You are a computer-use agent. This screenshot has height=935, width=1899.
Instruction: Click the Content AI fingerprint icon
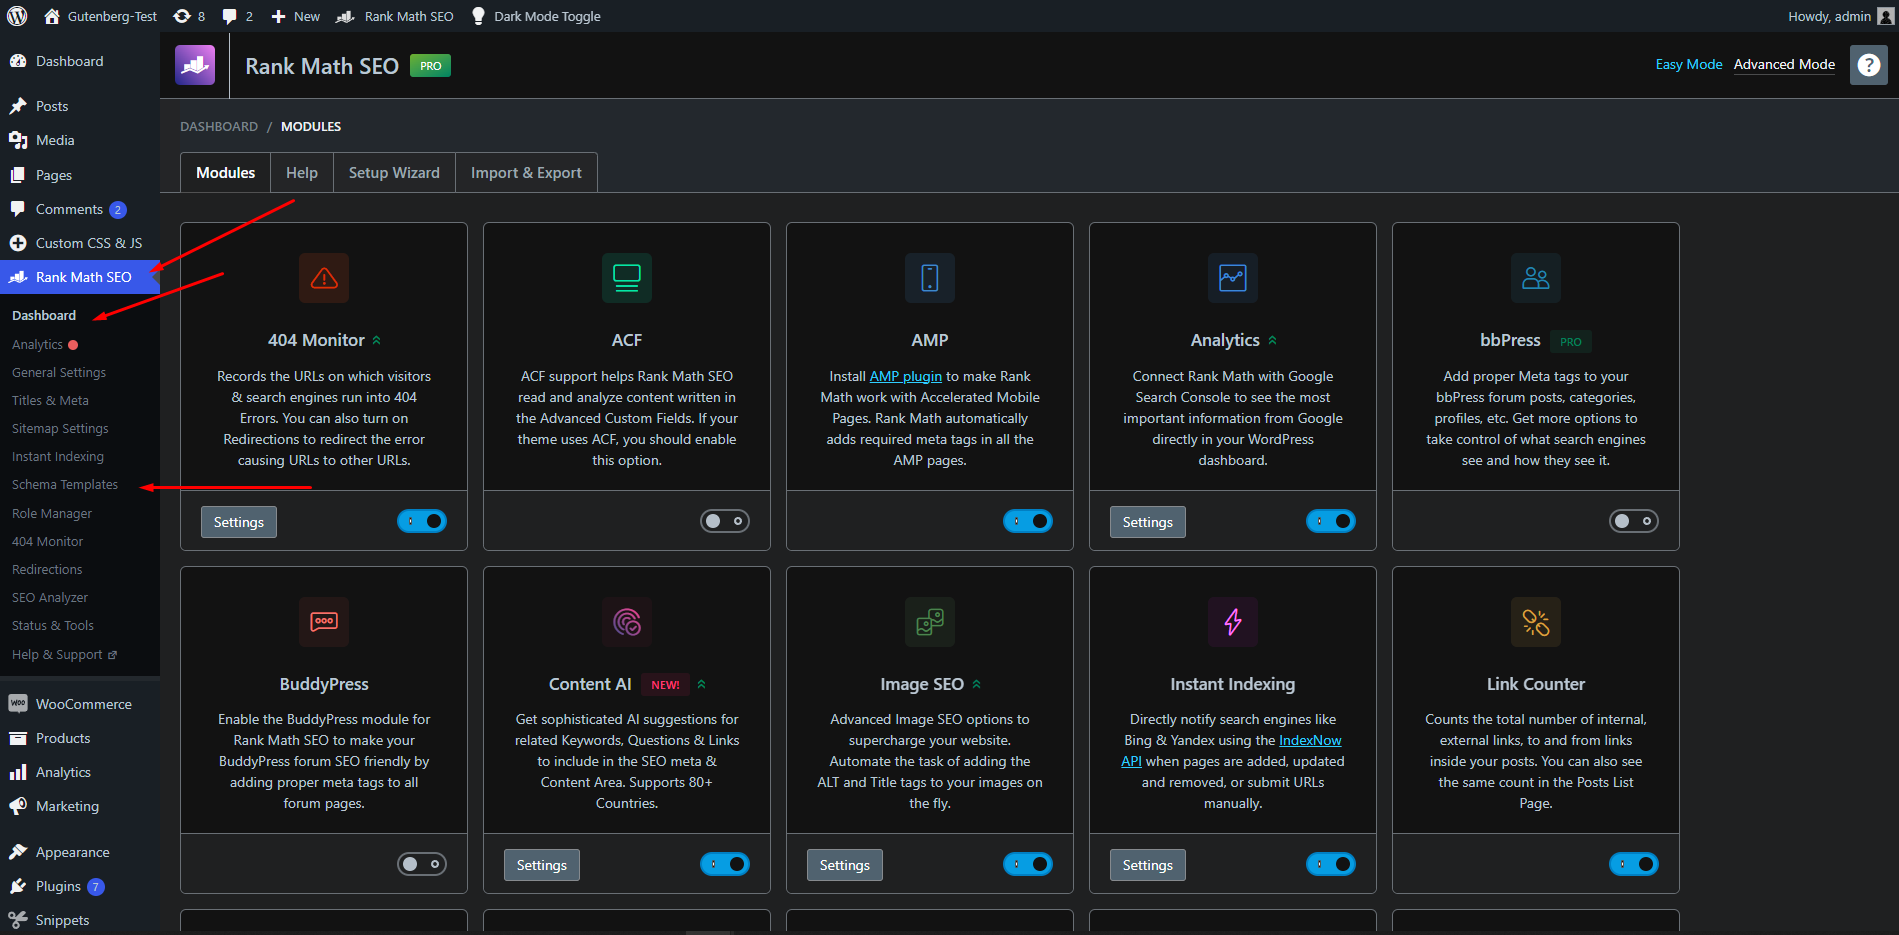click(627, 622)
